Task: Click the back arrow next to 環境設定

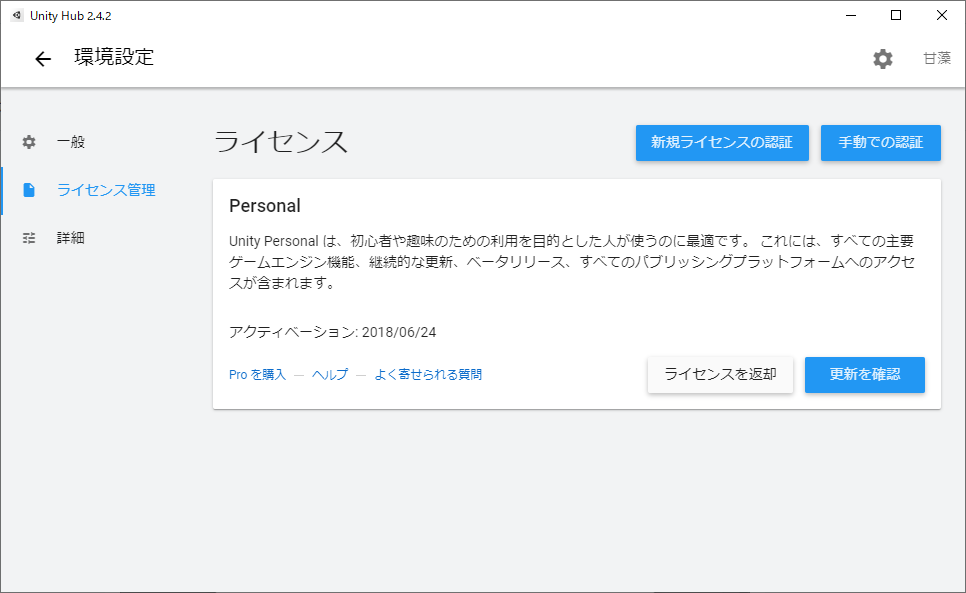Action: point(42,58)
